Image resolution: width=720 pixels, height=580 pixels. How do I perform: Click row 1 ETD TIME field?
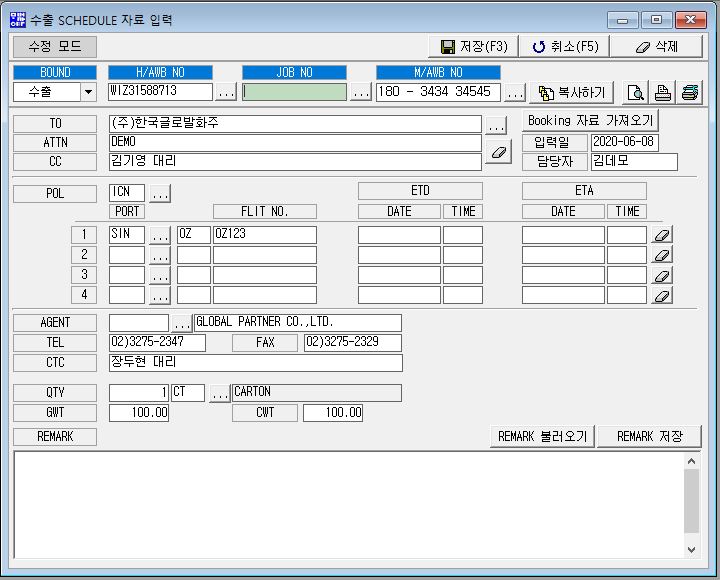click(x=463, y=235)
